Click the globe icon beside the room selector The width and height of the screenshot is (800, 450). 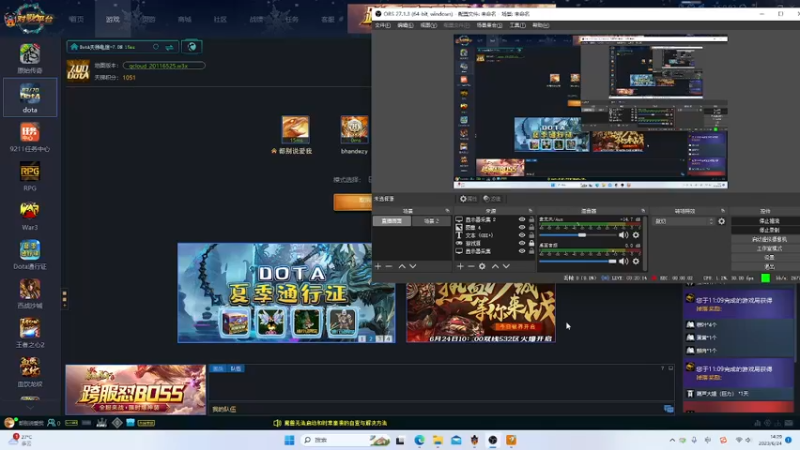pyautogui.click(x=192, y=47)
